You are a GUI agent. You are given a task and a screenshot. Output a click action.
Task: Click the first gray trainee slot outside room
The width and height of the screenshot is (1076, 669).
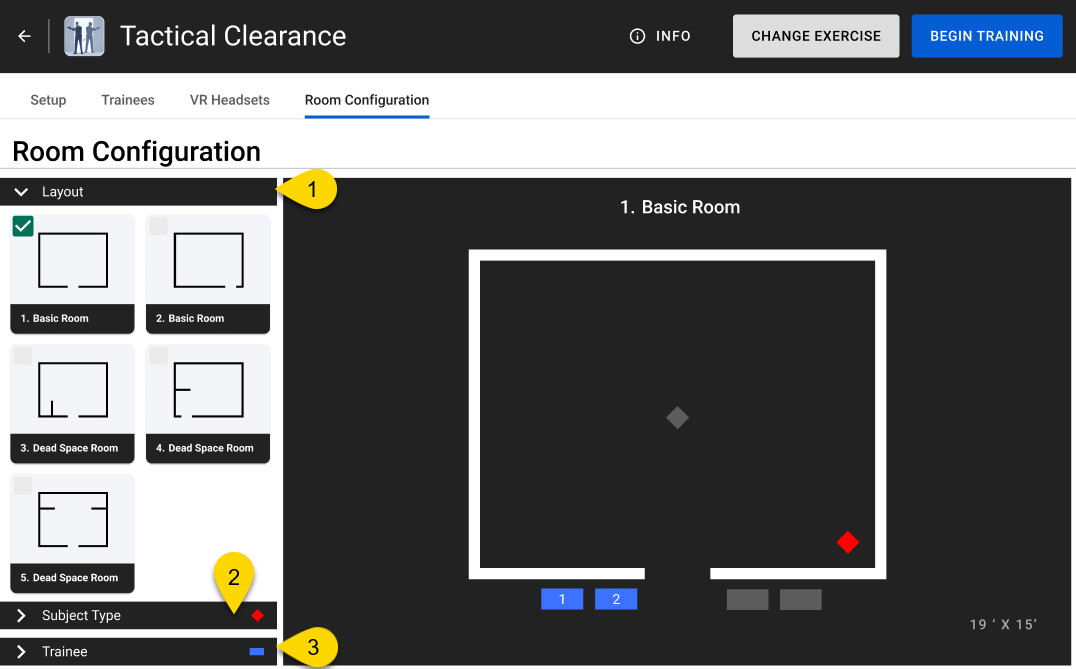pos(747,599)
